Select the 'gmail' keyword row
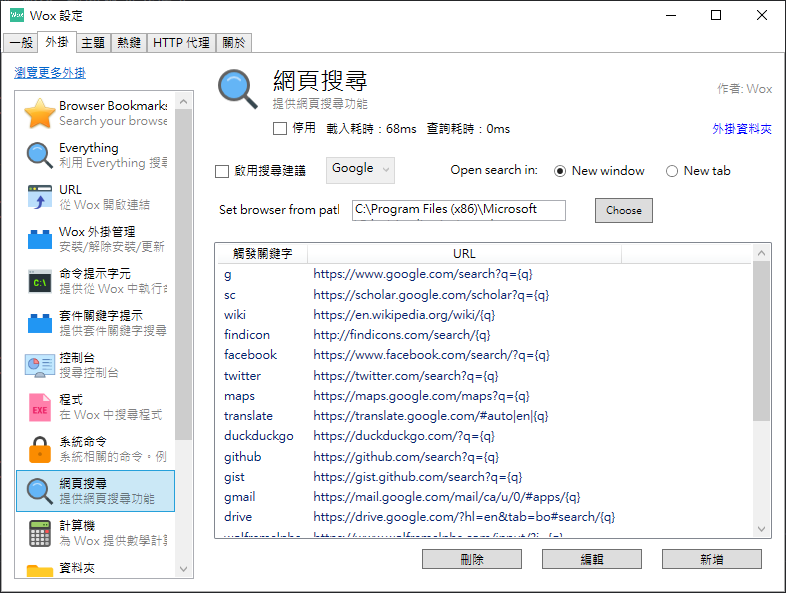This screenshot has height=593, width=786. point(484,497)
